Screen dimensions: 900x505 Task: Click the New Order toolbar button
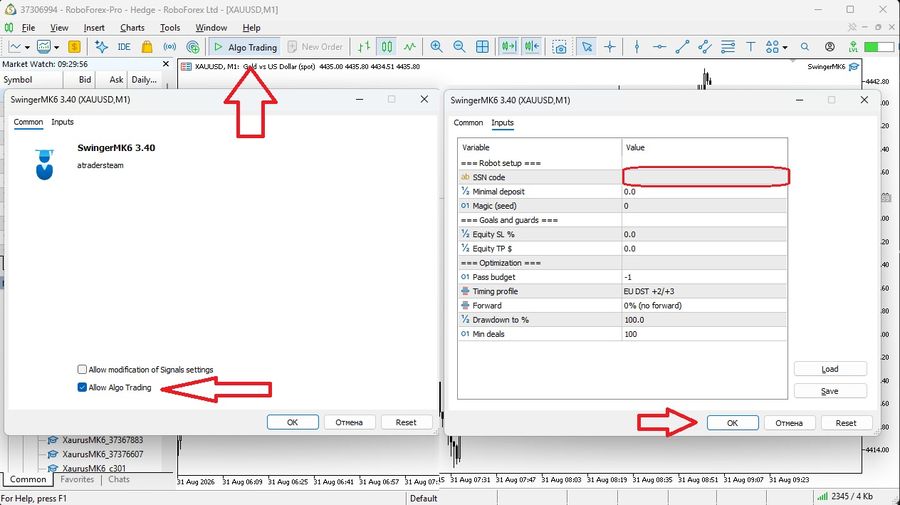[x=315, y=47]
